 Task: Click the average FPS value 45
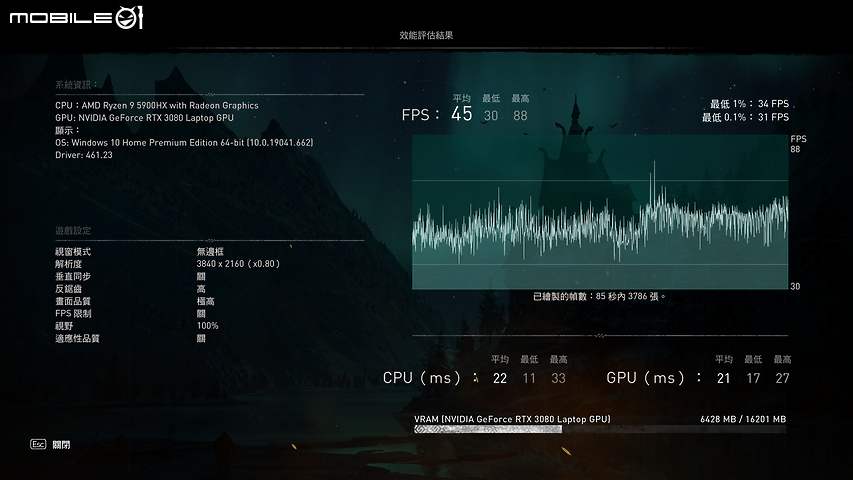click(x=461, y=114)
